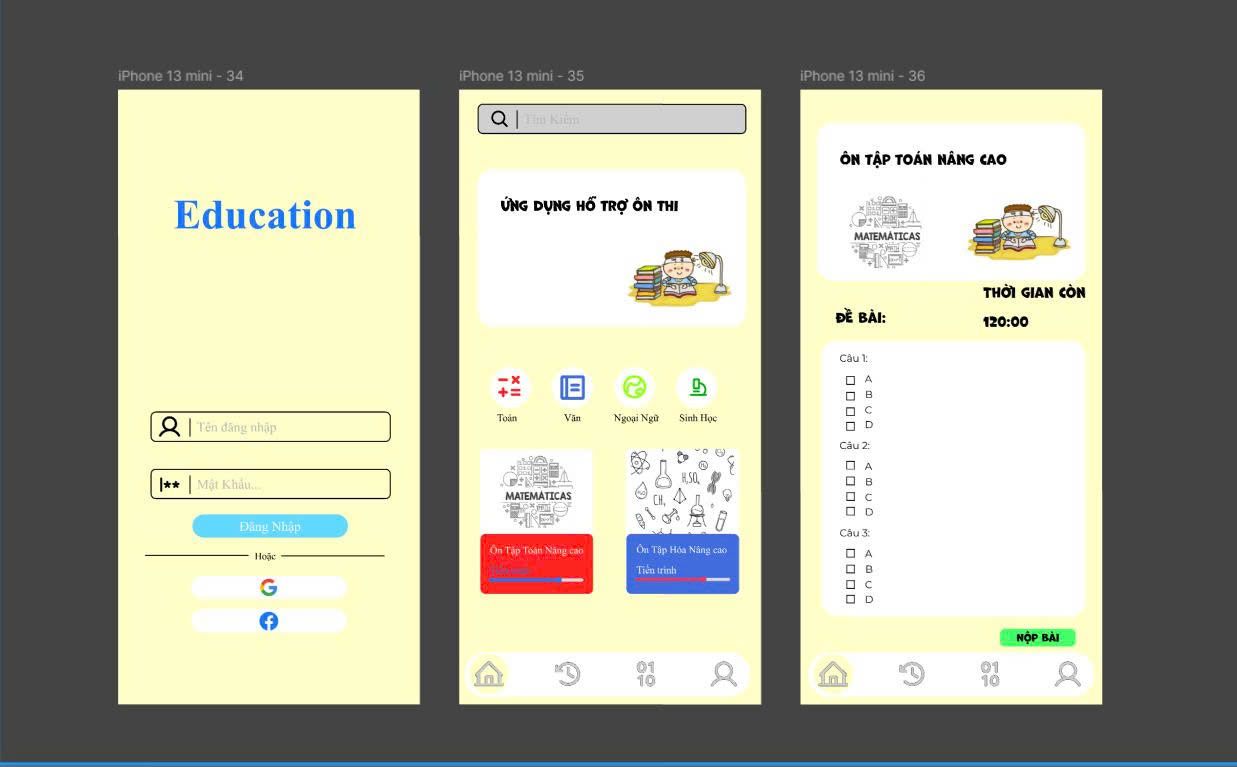Check answer C for Câu 1
Viewport: 1237px width, 767px height.
coord(851,411)
